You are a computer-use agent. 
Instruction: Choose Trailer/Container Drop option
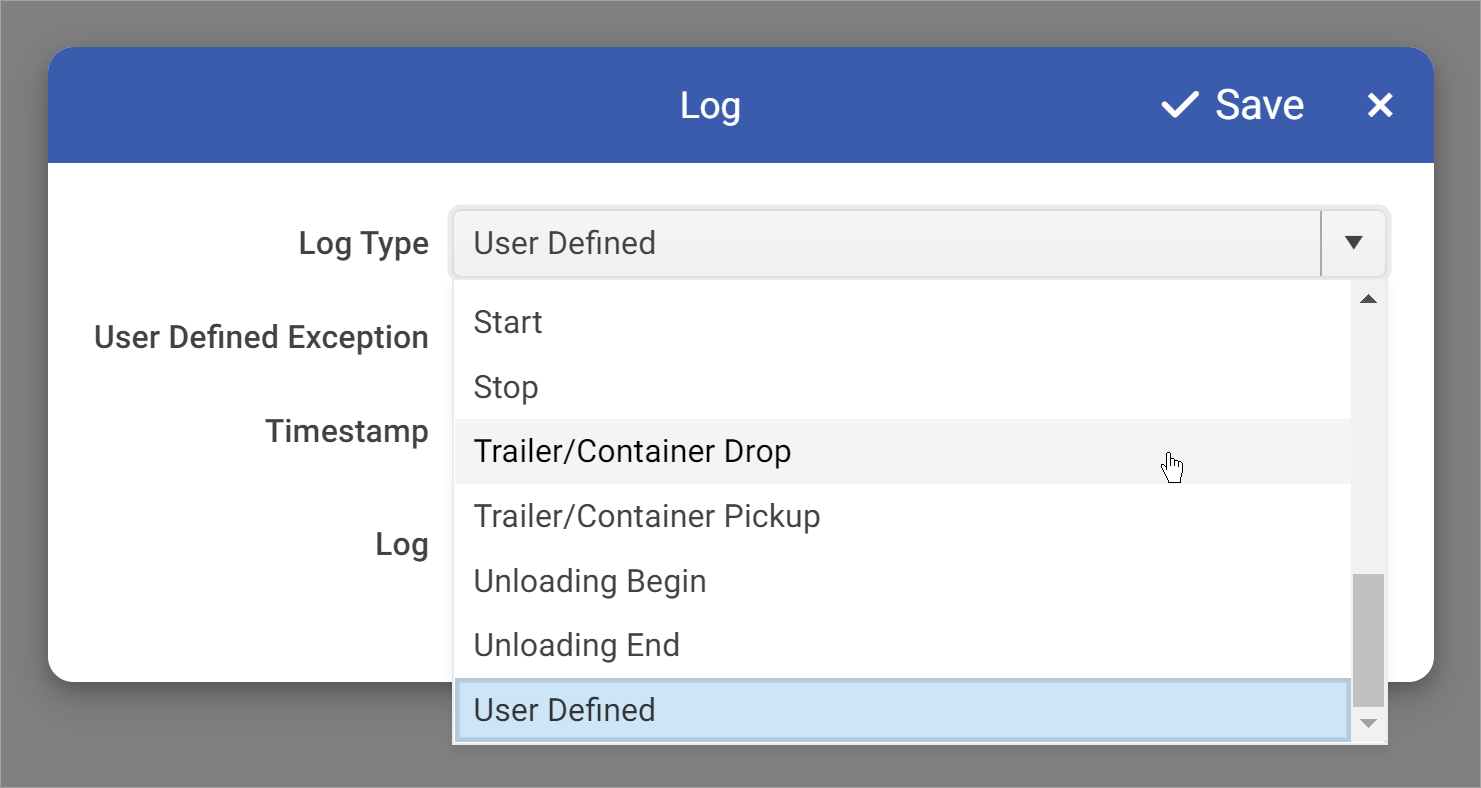click(902, 452)
